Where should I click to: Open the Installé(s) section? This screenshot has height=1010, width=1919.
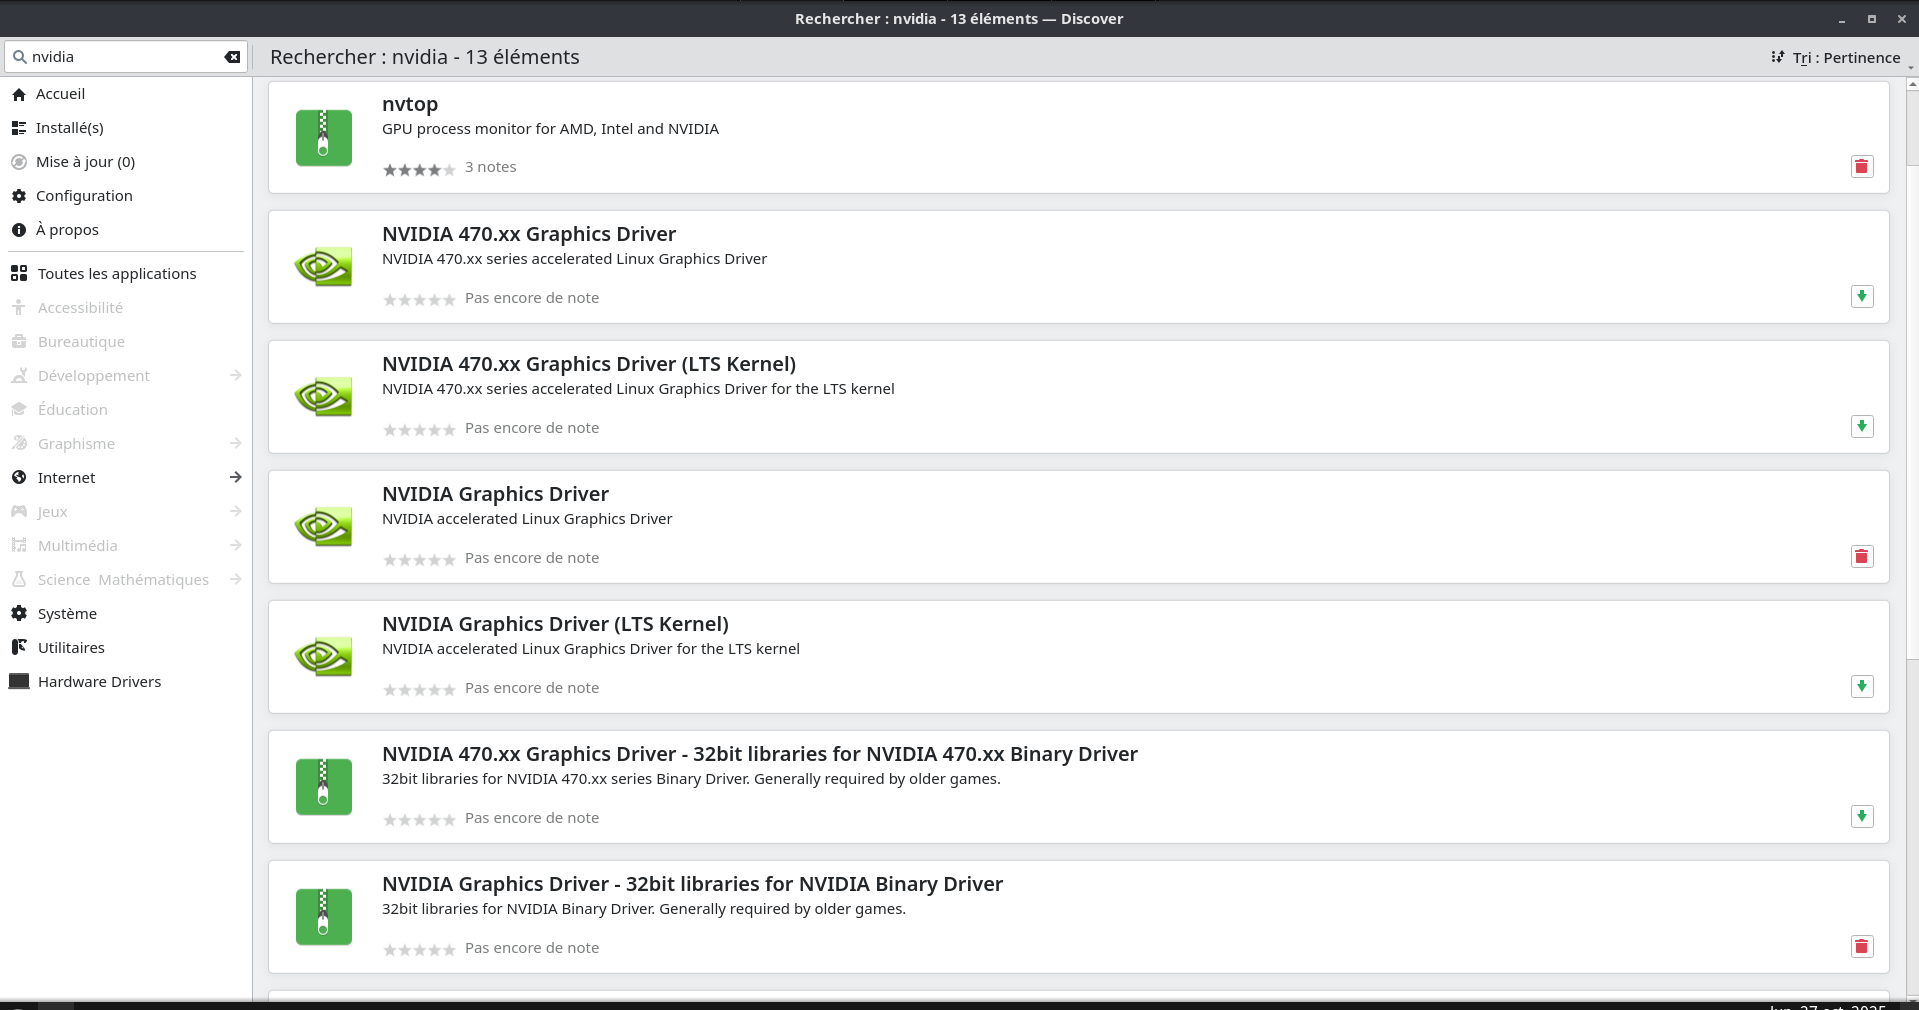70,127
